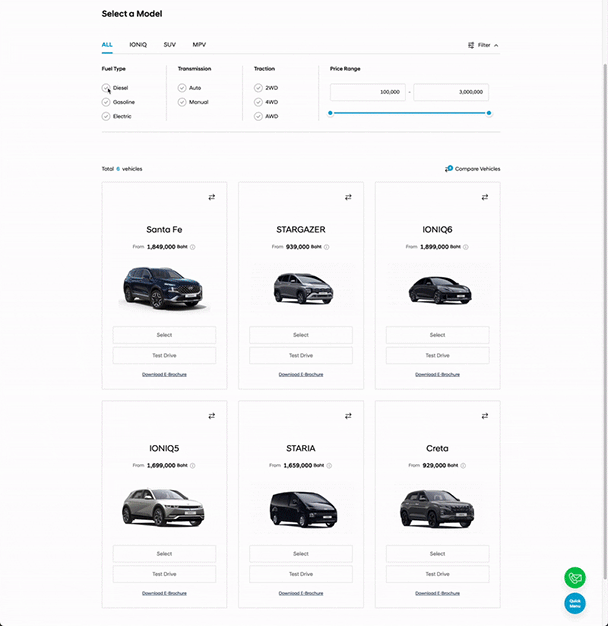Switch to the SUV tab
The image size is (608, 626).
(x=169, y=45)
